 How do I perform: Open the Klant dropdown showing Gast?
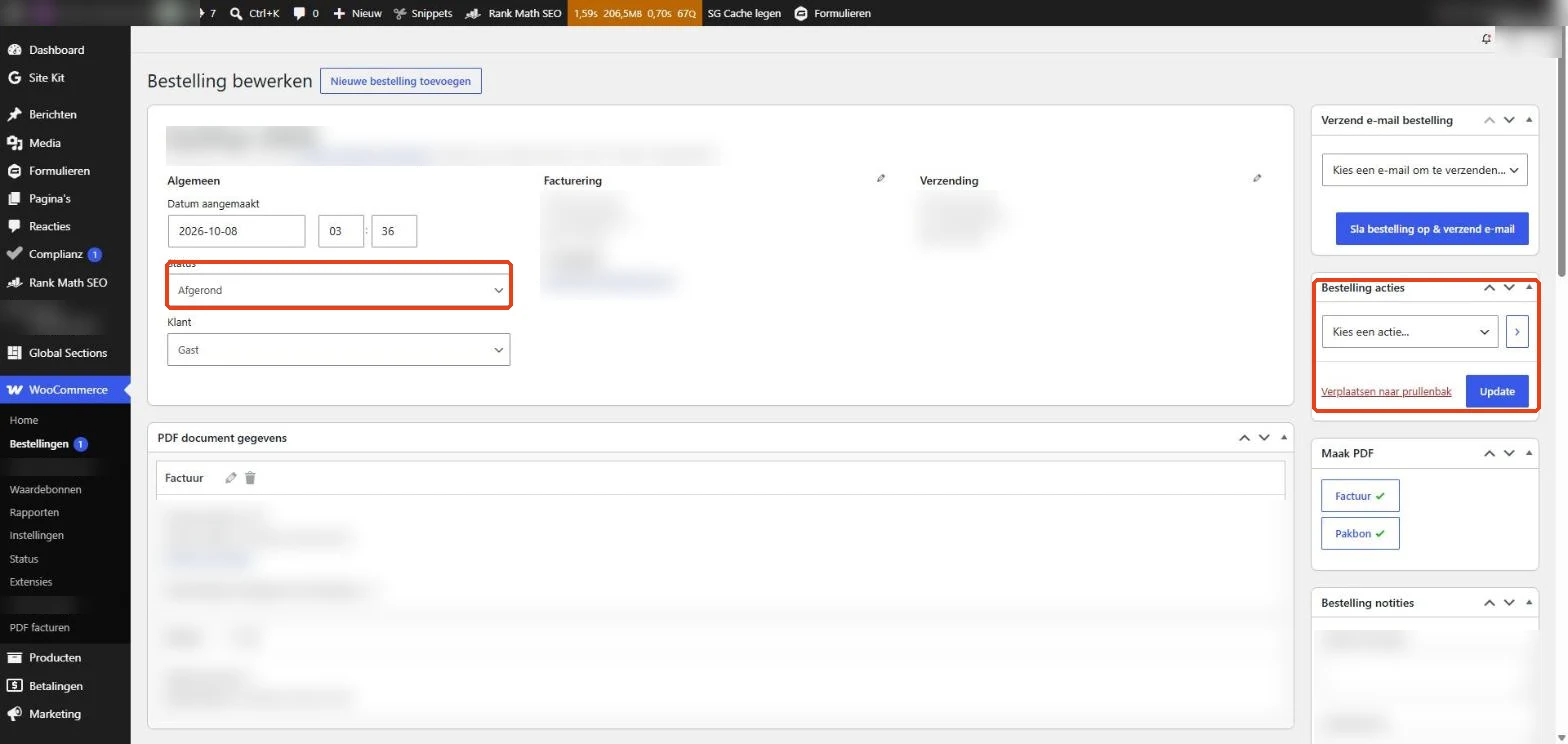339,350
